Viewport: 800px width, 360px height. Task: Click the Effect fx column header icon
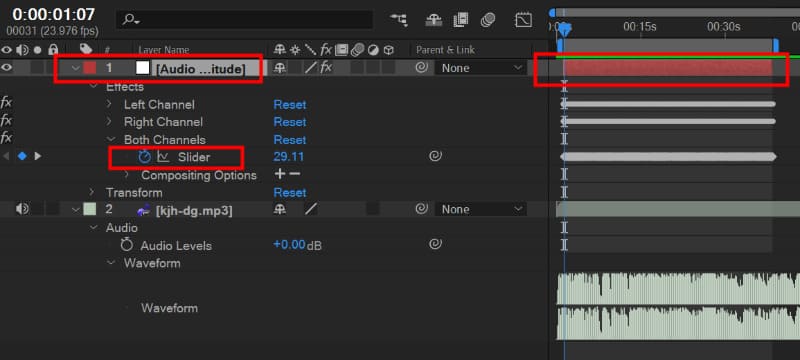pyautogui.click(x=326, y=49)
